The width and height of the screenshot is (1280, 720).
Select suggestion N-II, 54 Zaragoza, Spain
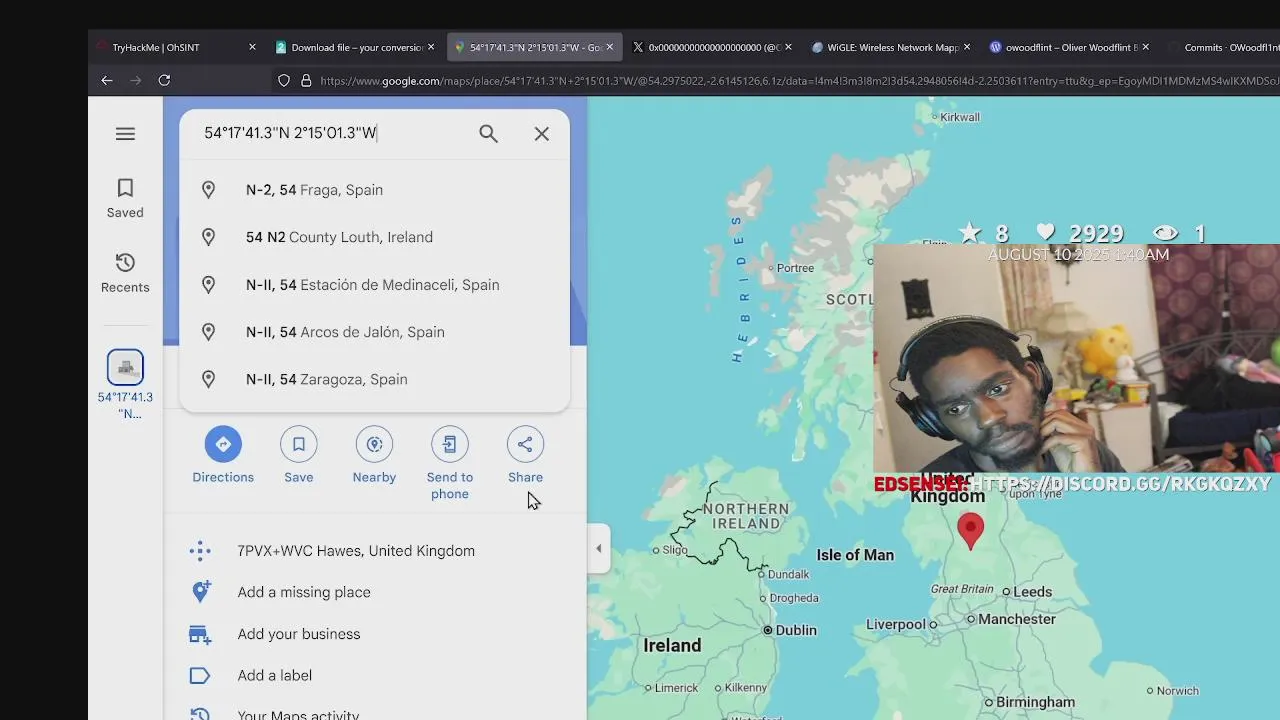374,379
